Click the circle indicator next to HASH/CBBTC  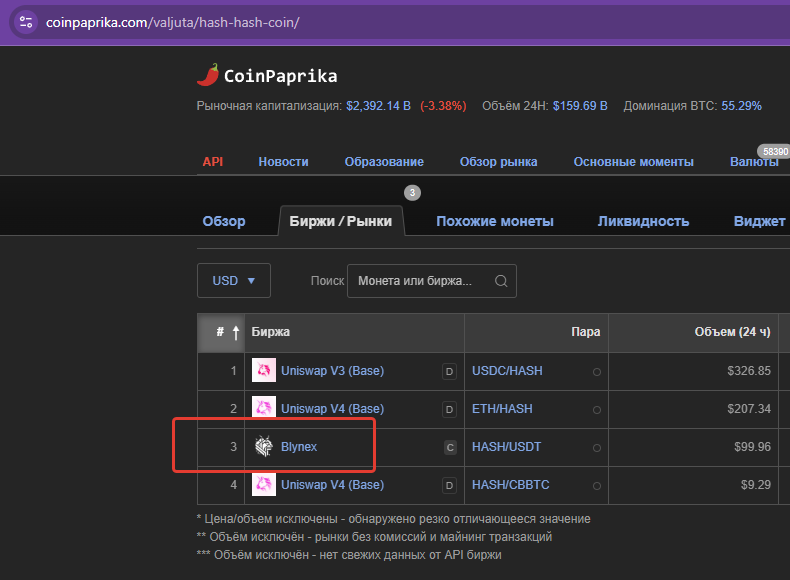tap(597, 486)
